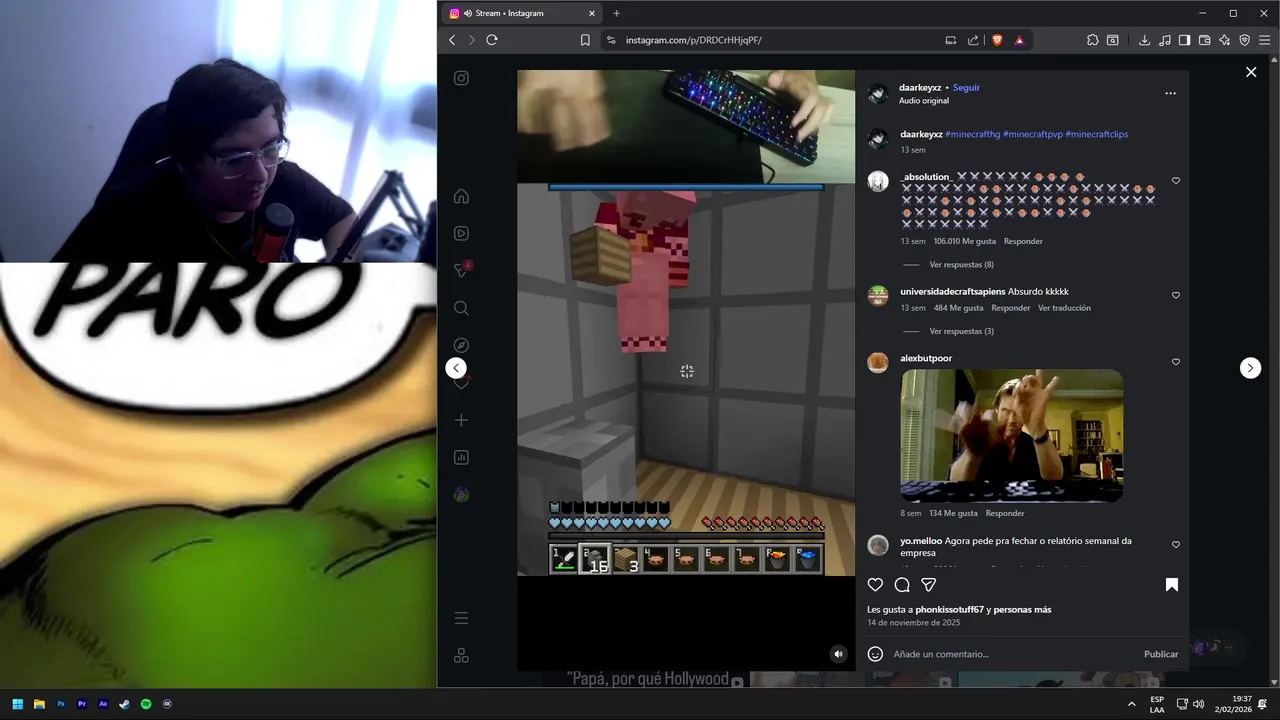Click Ver traducción on Absurdo comment
1280x720 pixels.
(1064, 308)
